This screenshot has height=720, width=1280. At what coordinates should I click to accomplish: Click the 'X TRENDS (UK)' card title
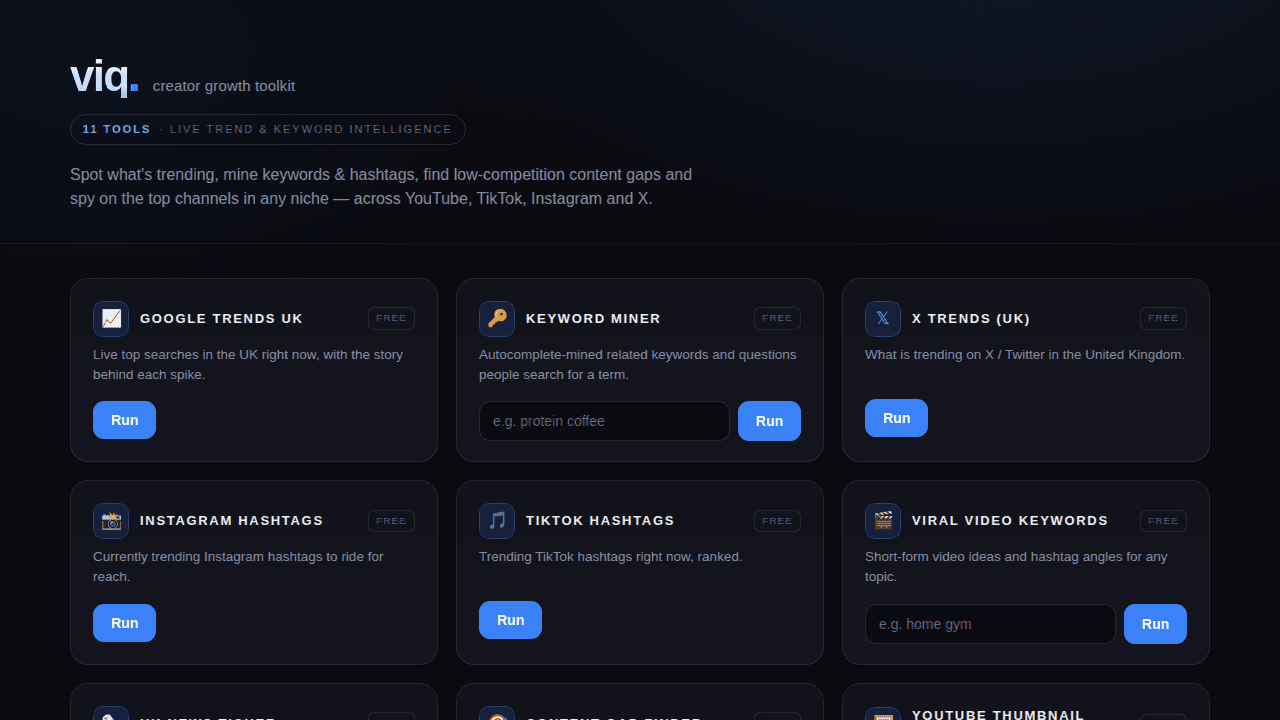point(971,319)
